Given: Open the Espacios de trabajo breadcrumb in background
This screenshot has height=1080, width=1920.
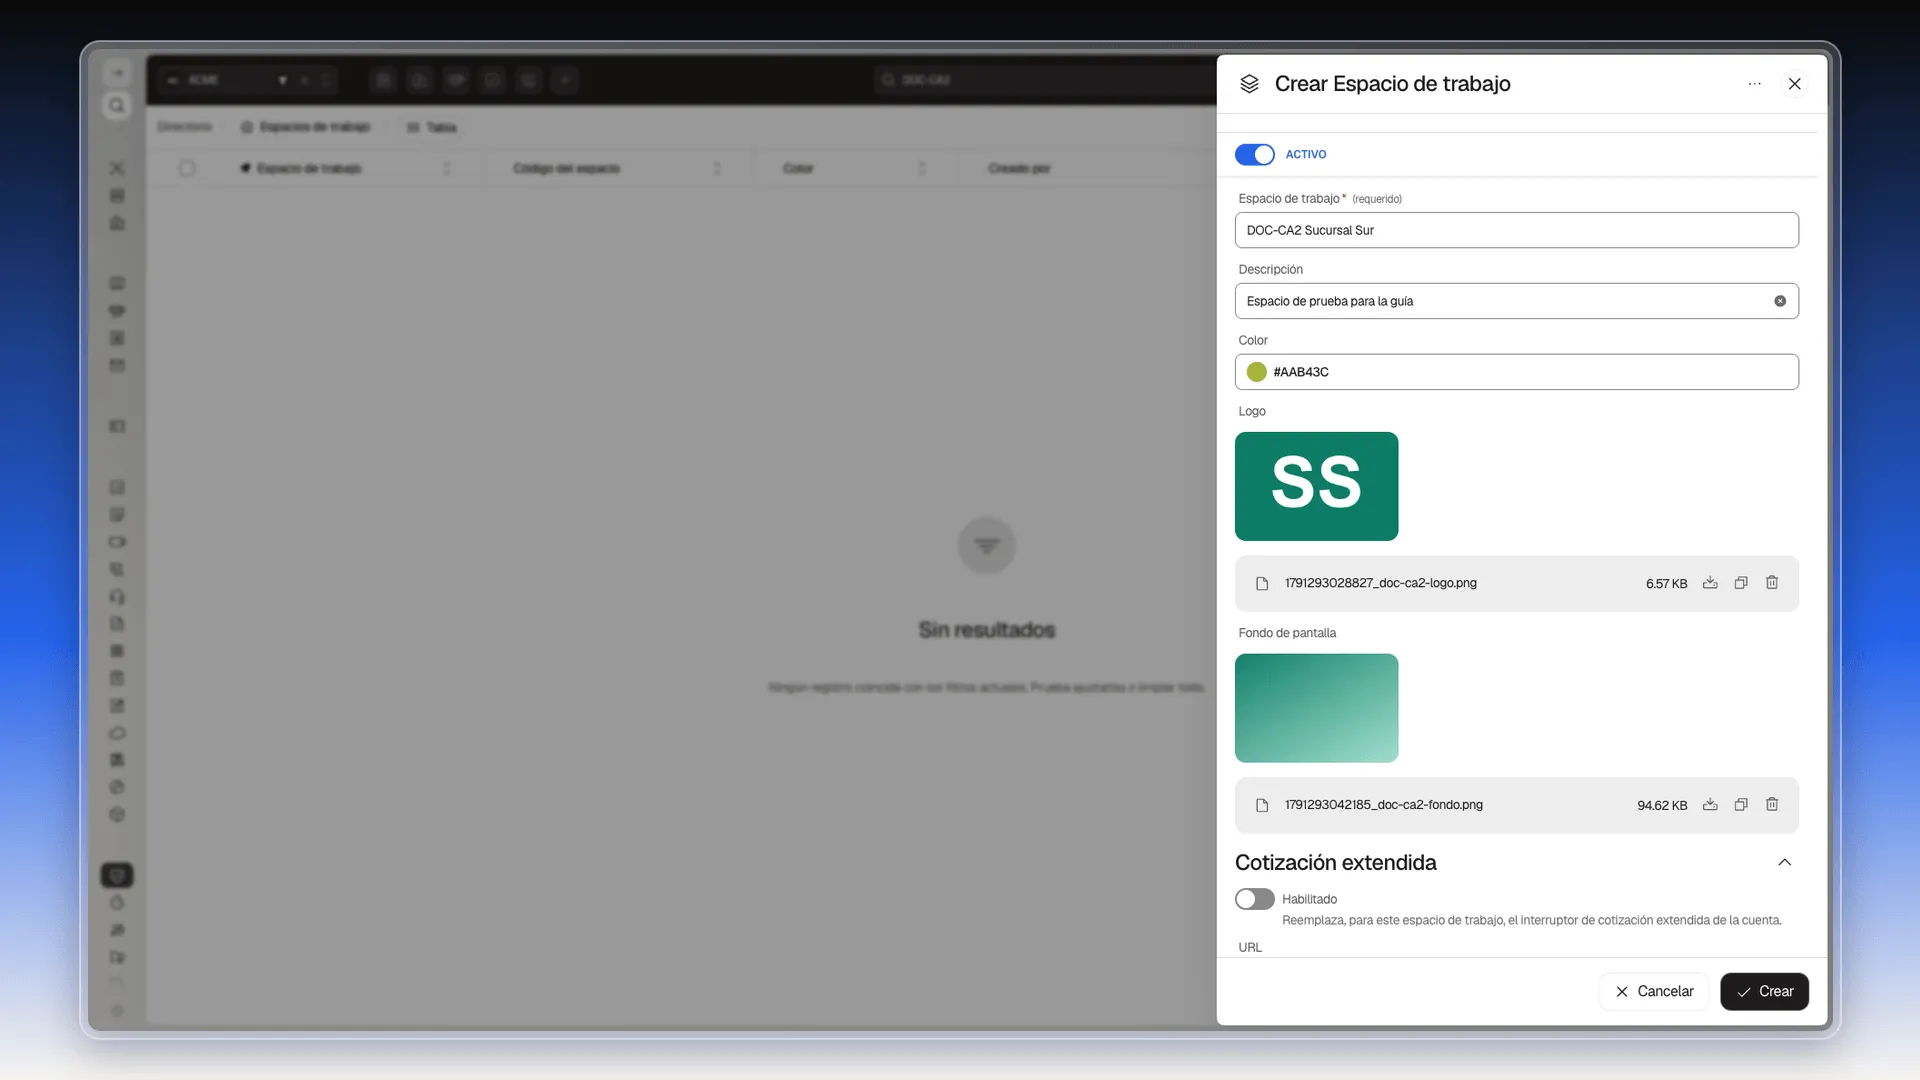Looking at the screenshot, I should pyautogui.click(x=306, y=127).
